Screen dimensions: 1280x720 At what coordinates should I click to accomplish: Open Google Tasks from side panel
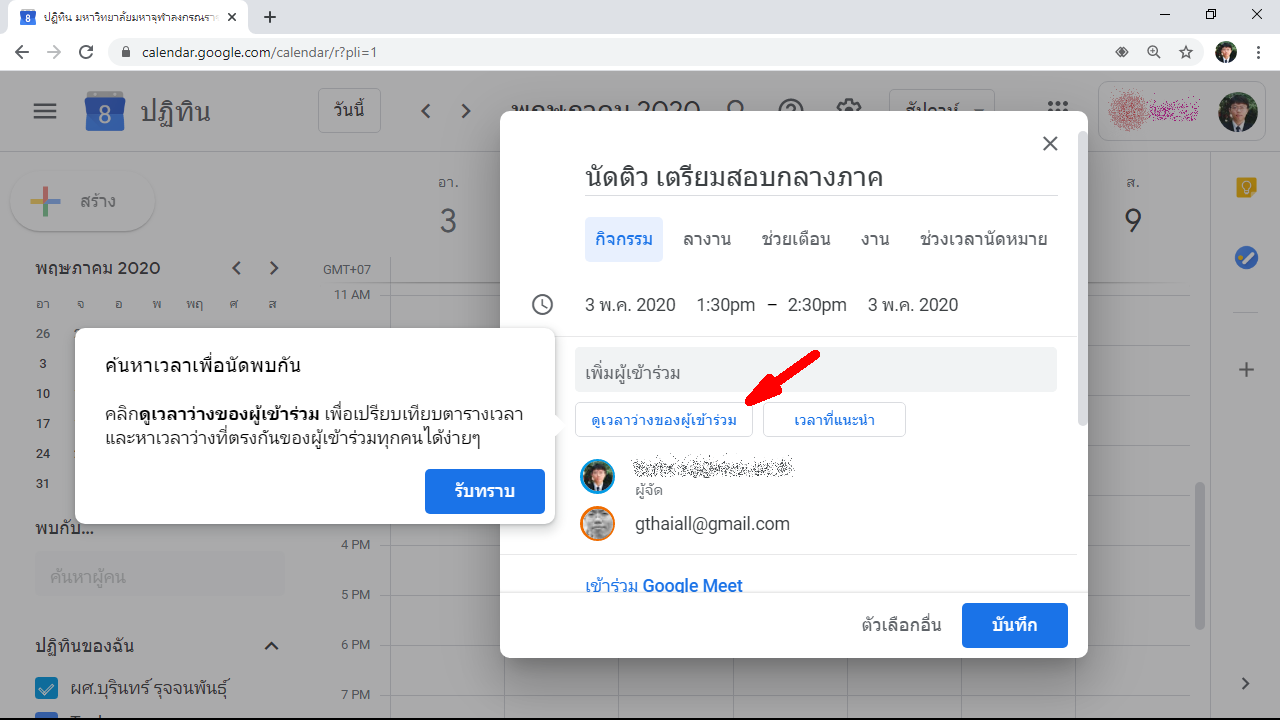pos(1246,258)
